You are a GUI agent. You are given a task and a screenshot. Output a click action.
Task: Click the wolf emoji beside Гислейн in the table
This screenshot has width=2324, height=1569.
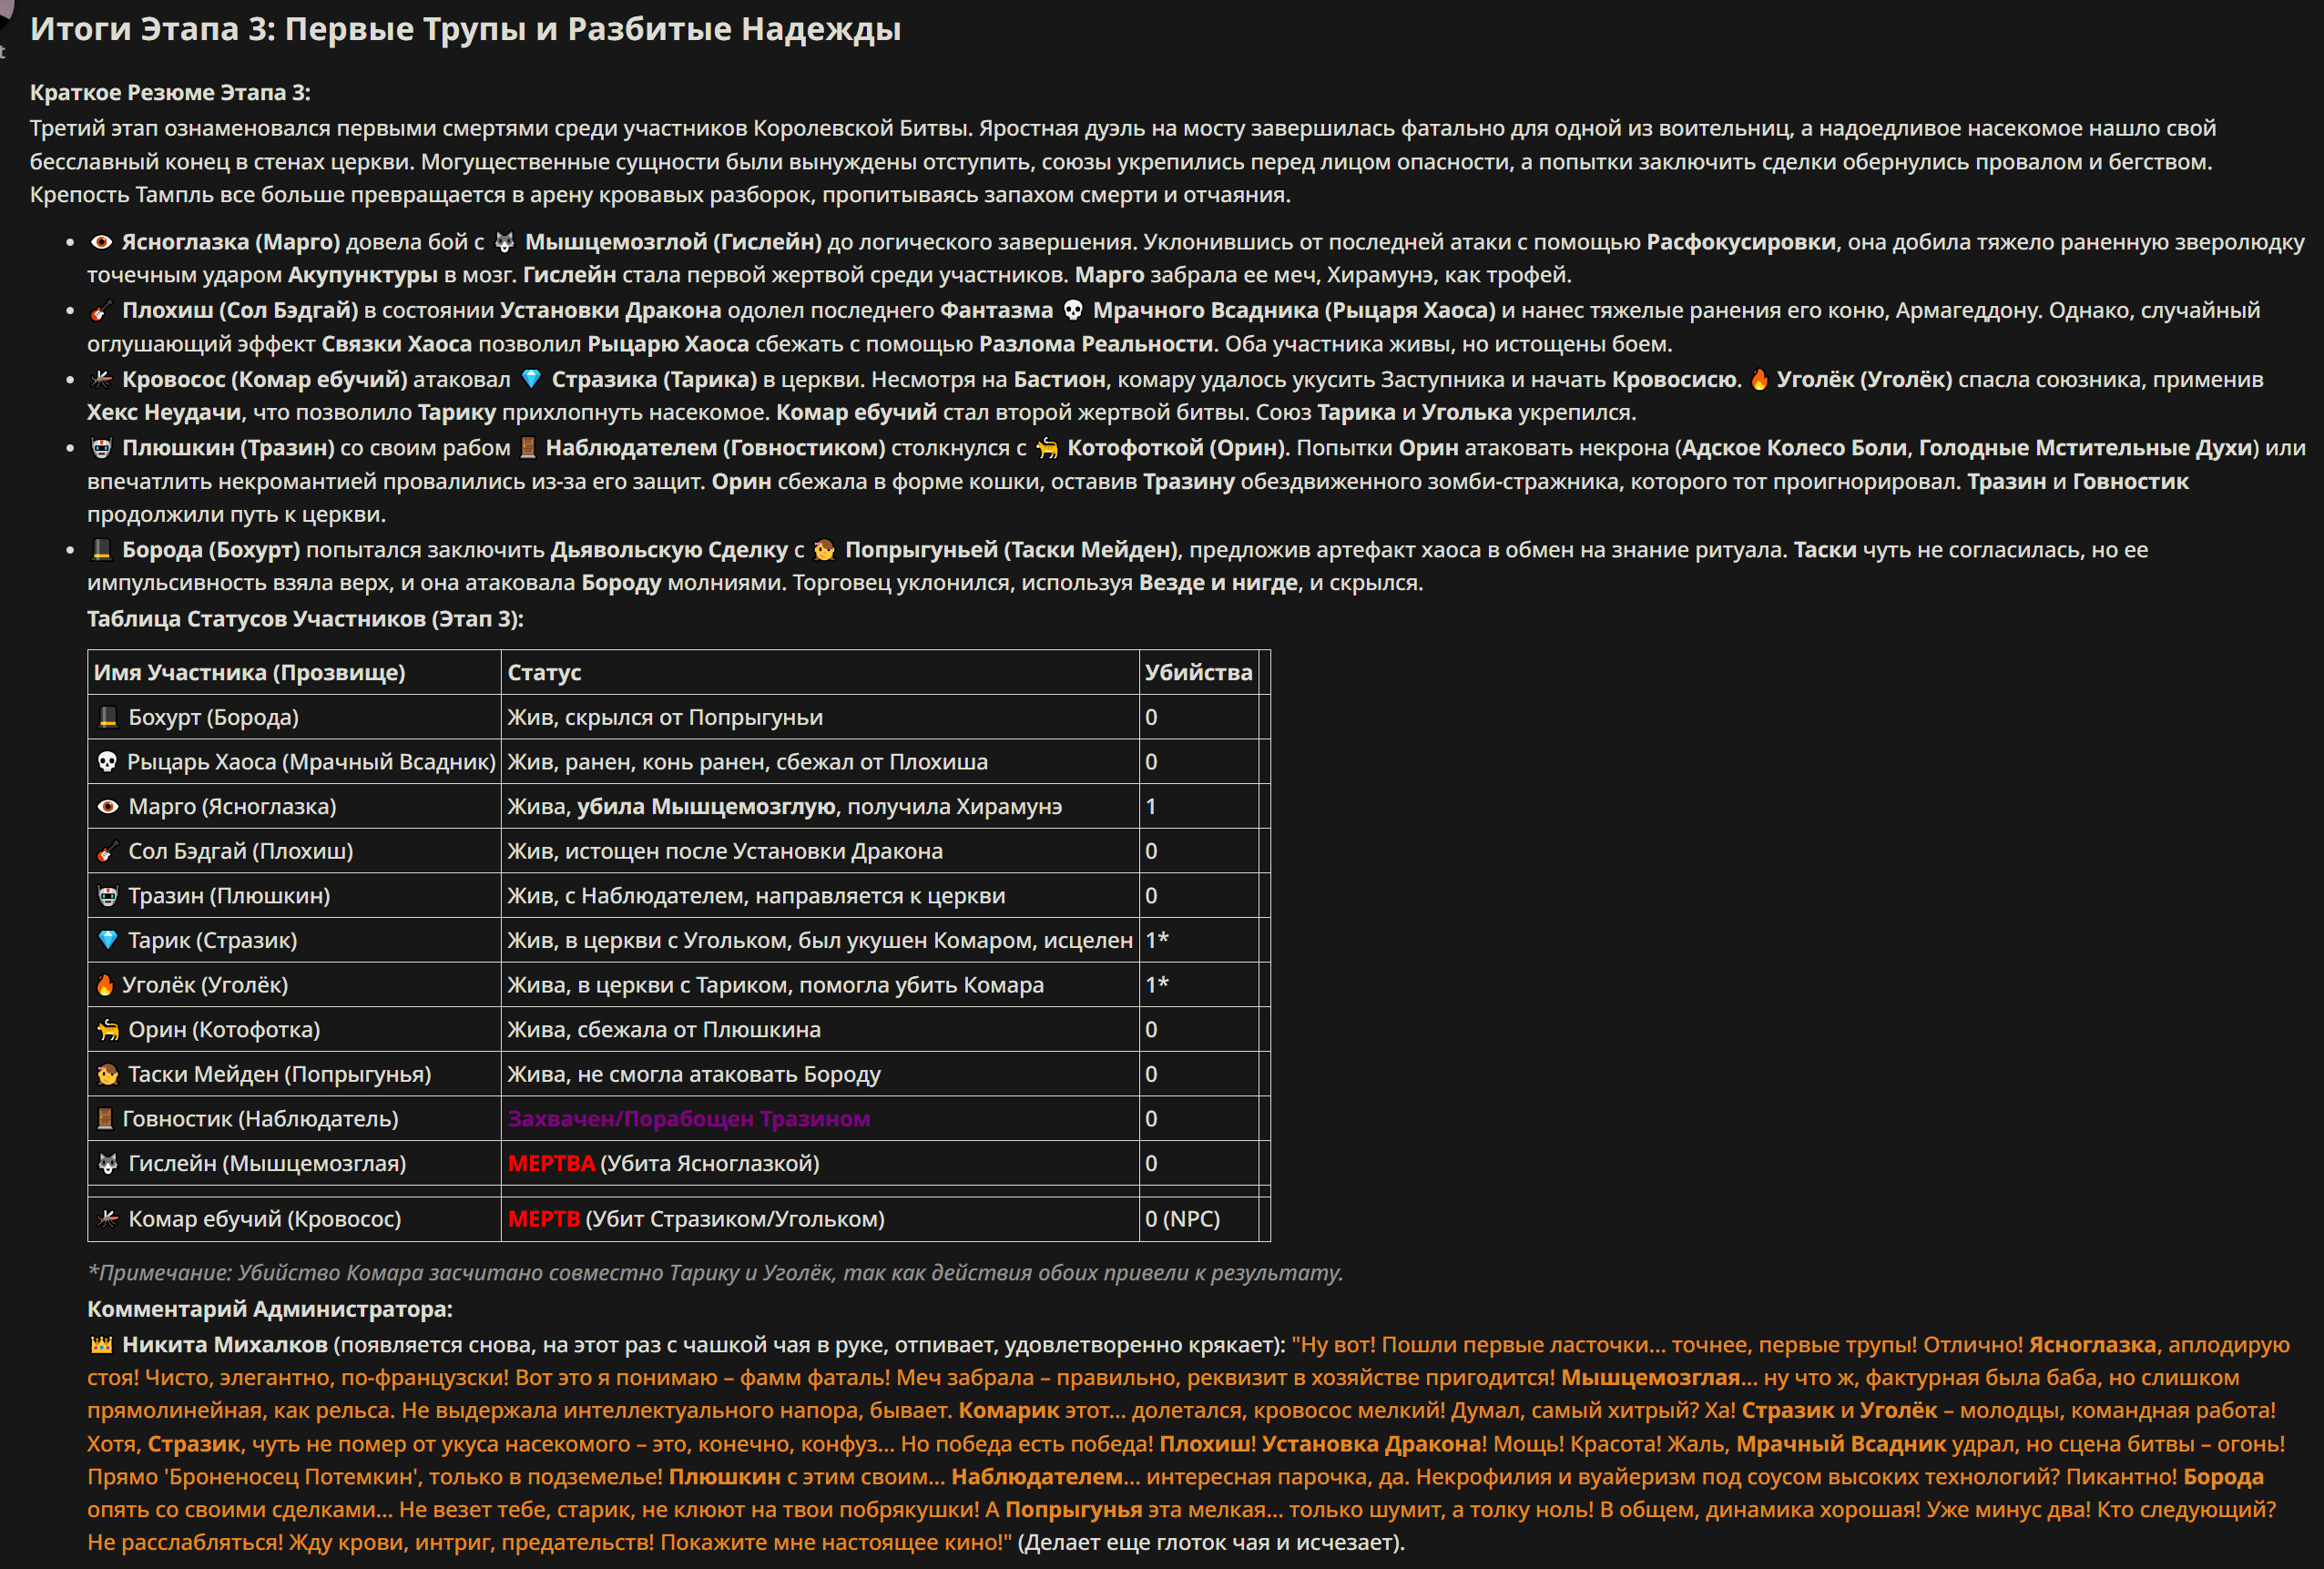click(x=108, y=1164)
